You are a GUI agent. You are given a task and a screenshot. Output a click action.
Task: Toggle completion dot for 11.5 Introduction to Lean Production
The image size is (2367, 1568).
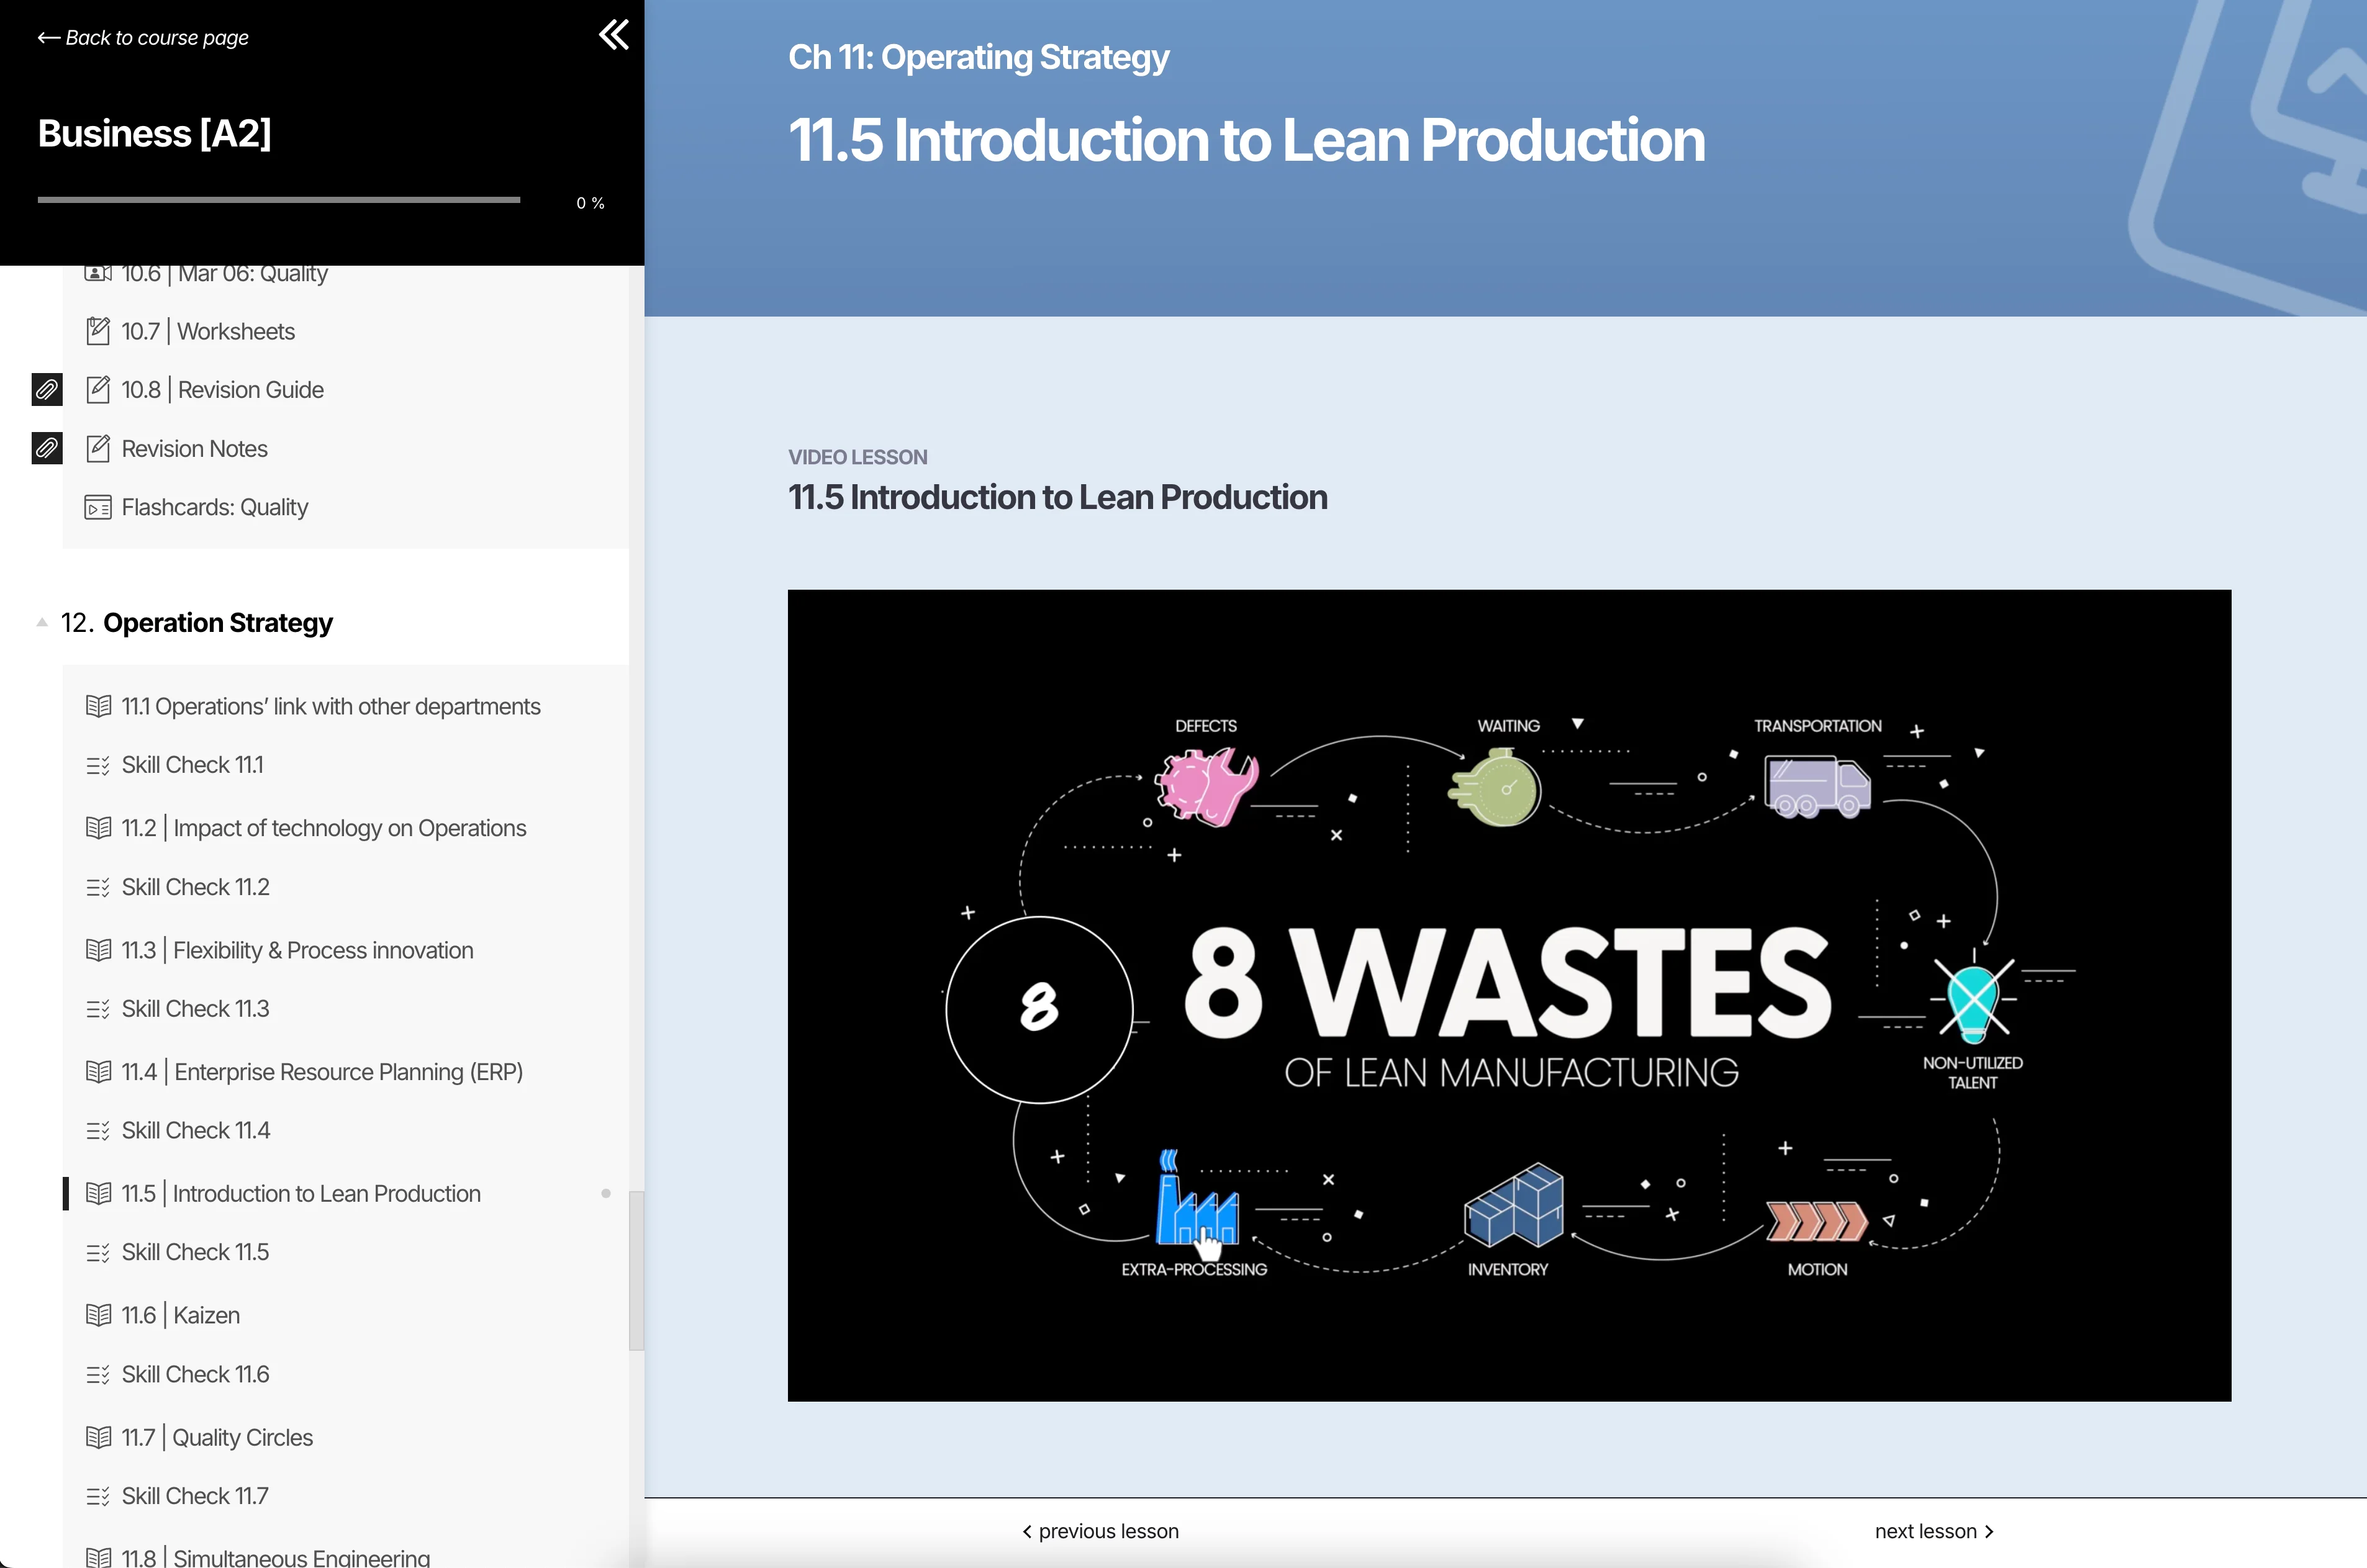pos(605,1193)
